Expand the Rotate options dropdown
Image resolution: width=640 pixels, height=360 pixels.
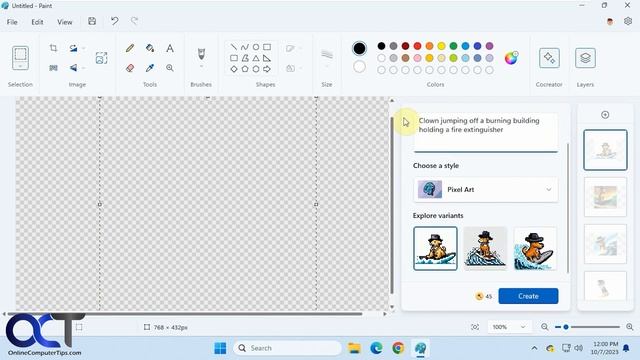[x=84, y=48]
